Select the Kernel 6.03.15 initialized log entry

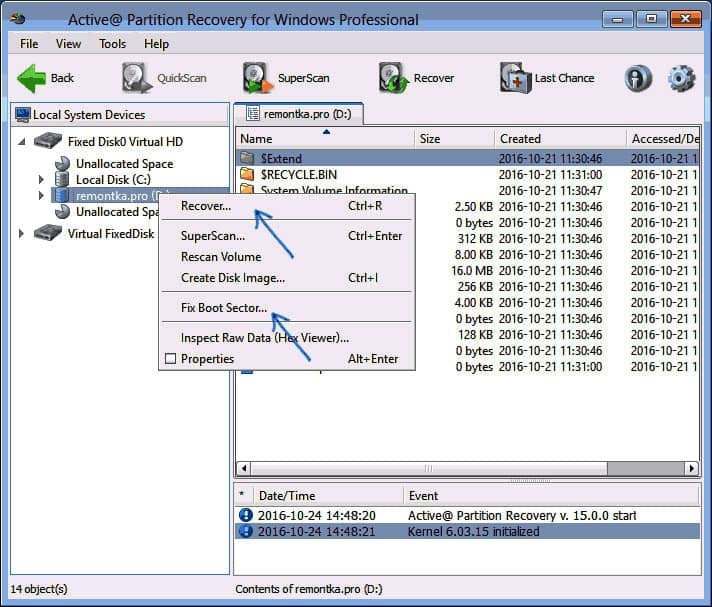[x=473, y=531]
